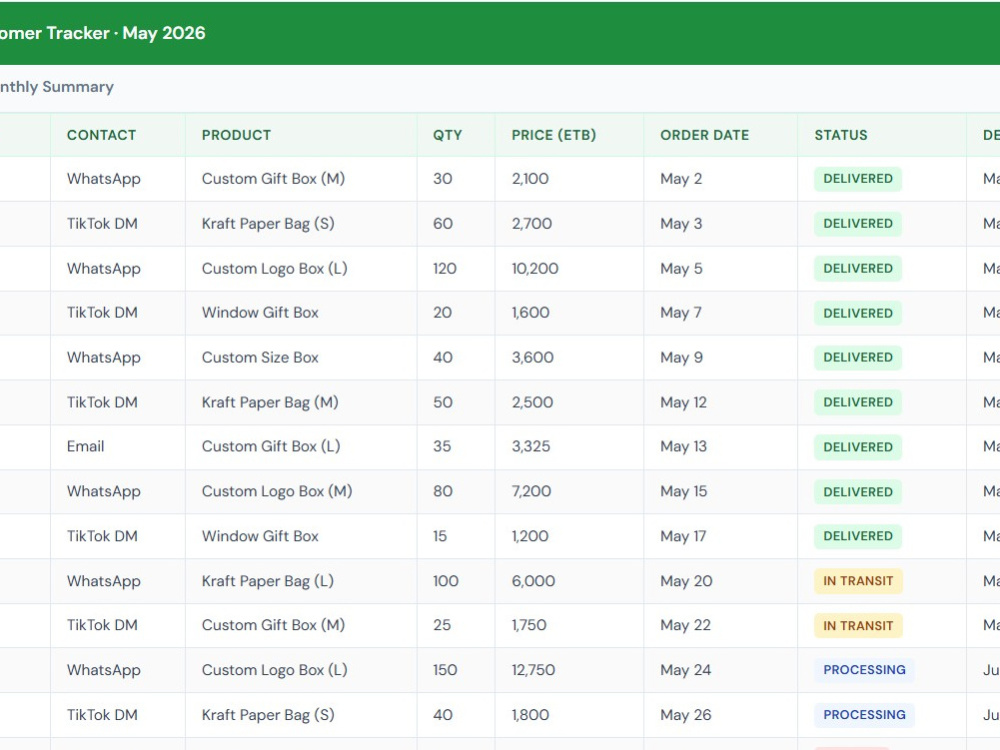This screenshot has width=1000, height=750.
Task: Sort by the CONTACT column header
Action: [x=101, y=135]
